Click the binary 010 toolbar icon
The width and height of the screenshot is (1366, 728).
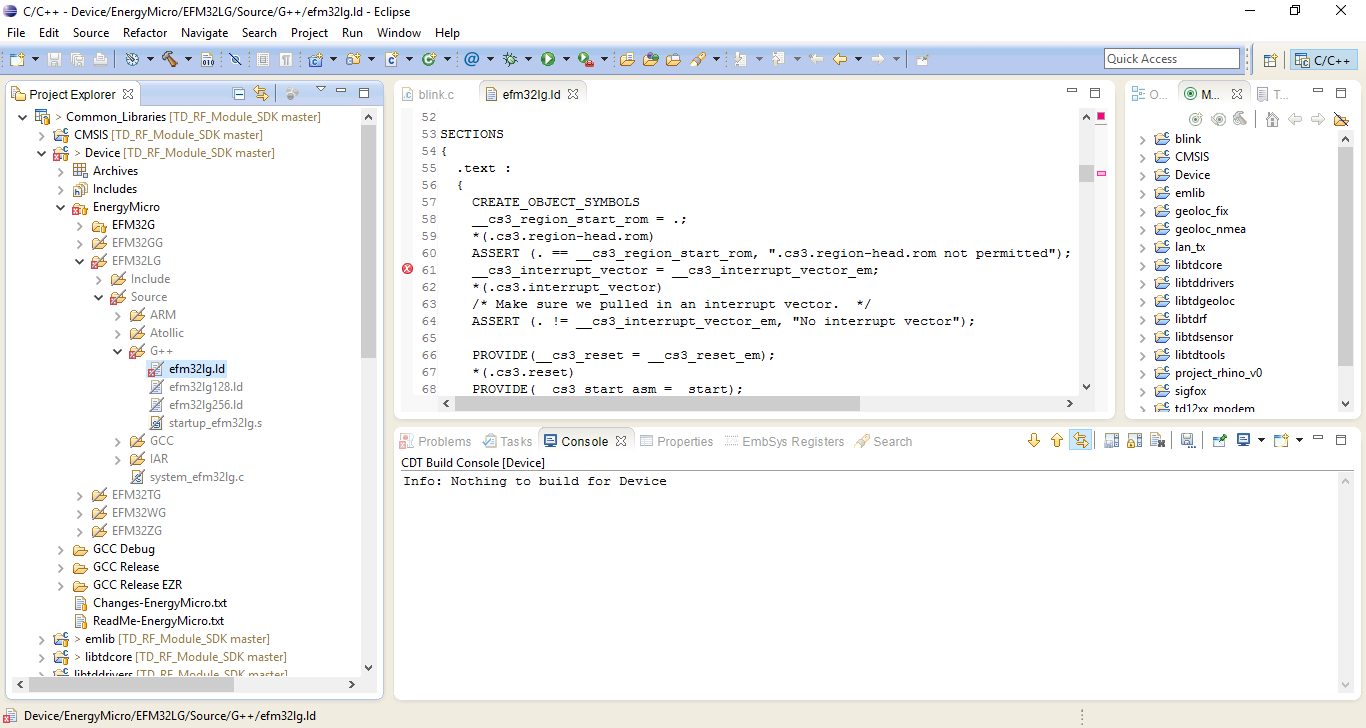[208, 60]
